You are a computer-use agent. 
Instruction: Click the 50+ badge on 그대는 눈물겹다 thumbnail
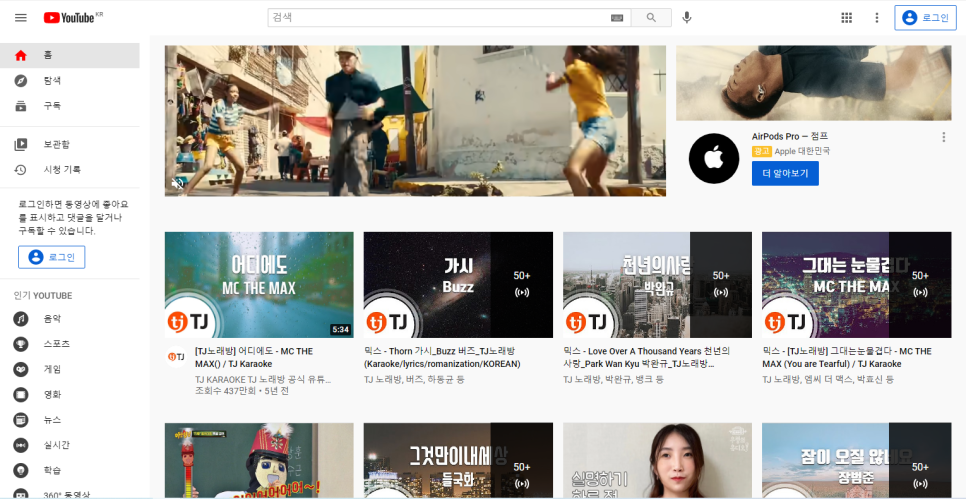coord(920,285)
